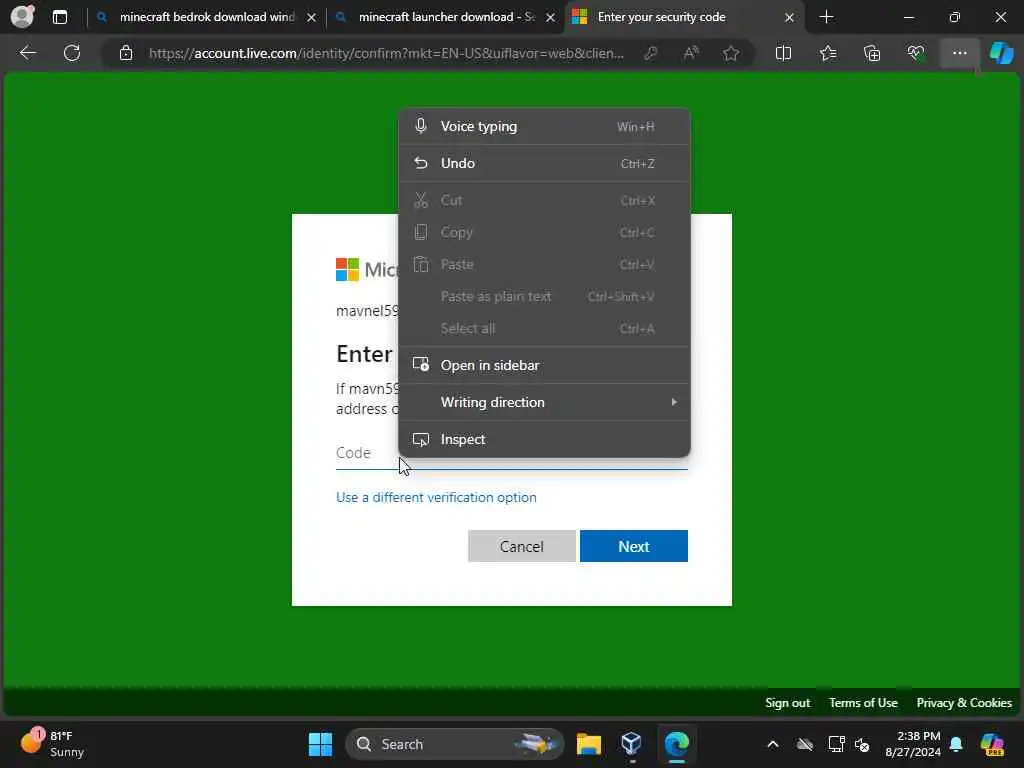Click into the Code input field
1024x768 pixels.
(x=511, y=453)
